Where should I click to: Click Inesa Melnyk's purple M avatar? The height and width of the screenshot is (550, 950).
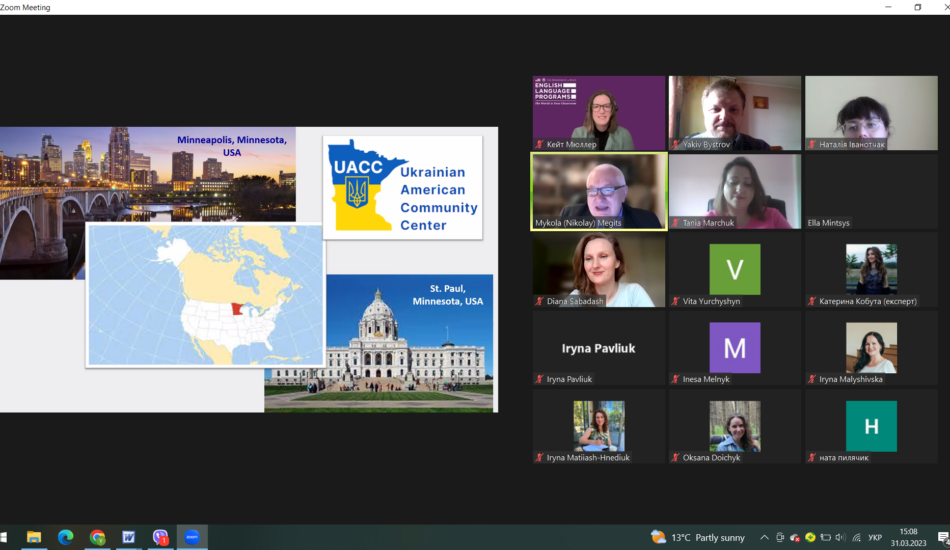pos(735,347)
